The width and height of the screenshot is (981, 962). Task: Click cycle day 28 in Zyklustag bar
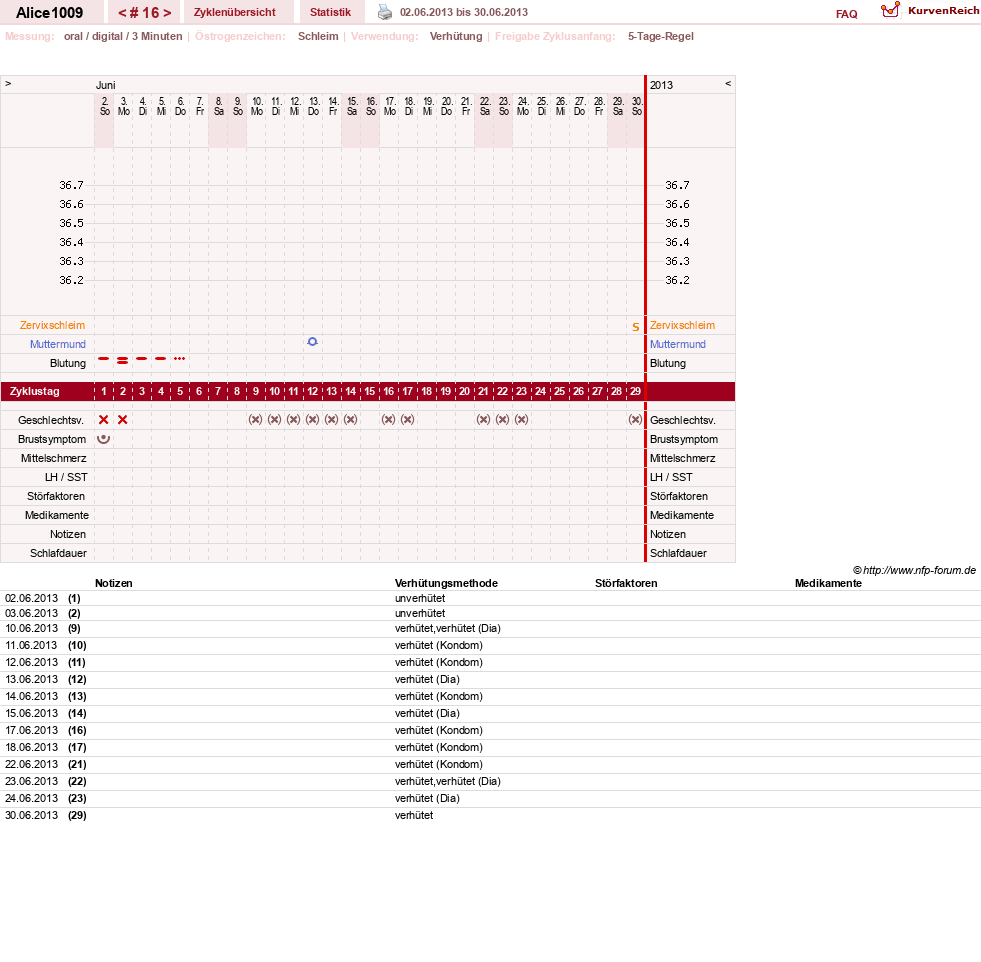pos(616,391)
